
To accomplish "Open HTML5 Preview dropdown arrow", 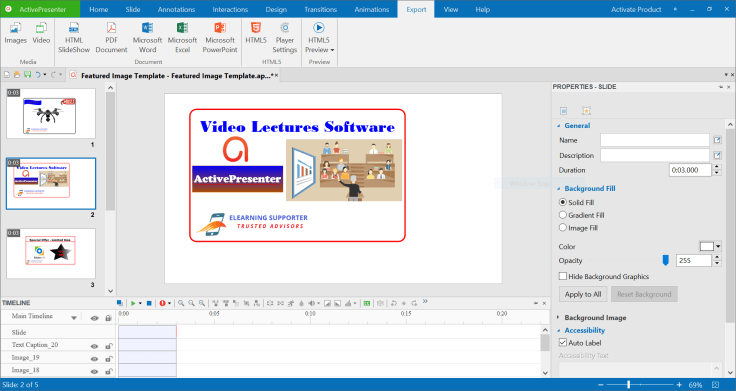I will [x=332, y=50].
